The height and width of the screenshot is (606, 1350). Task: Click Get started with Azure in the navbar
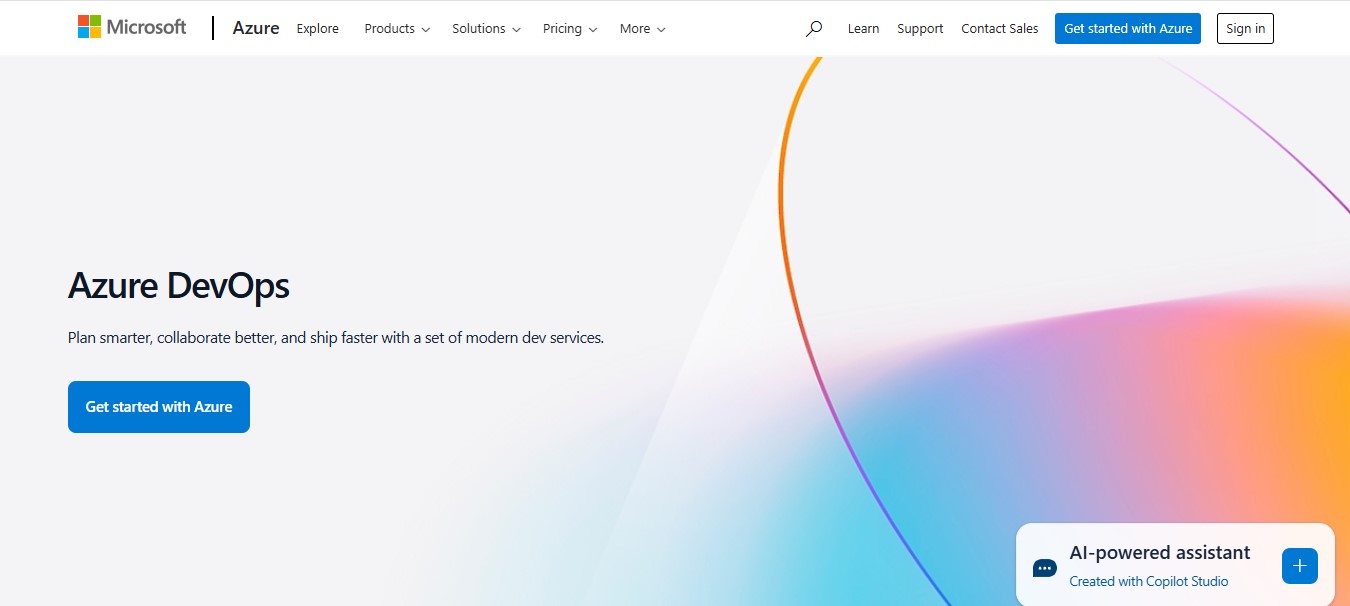click(1127, 28)
